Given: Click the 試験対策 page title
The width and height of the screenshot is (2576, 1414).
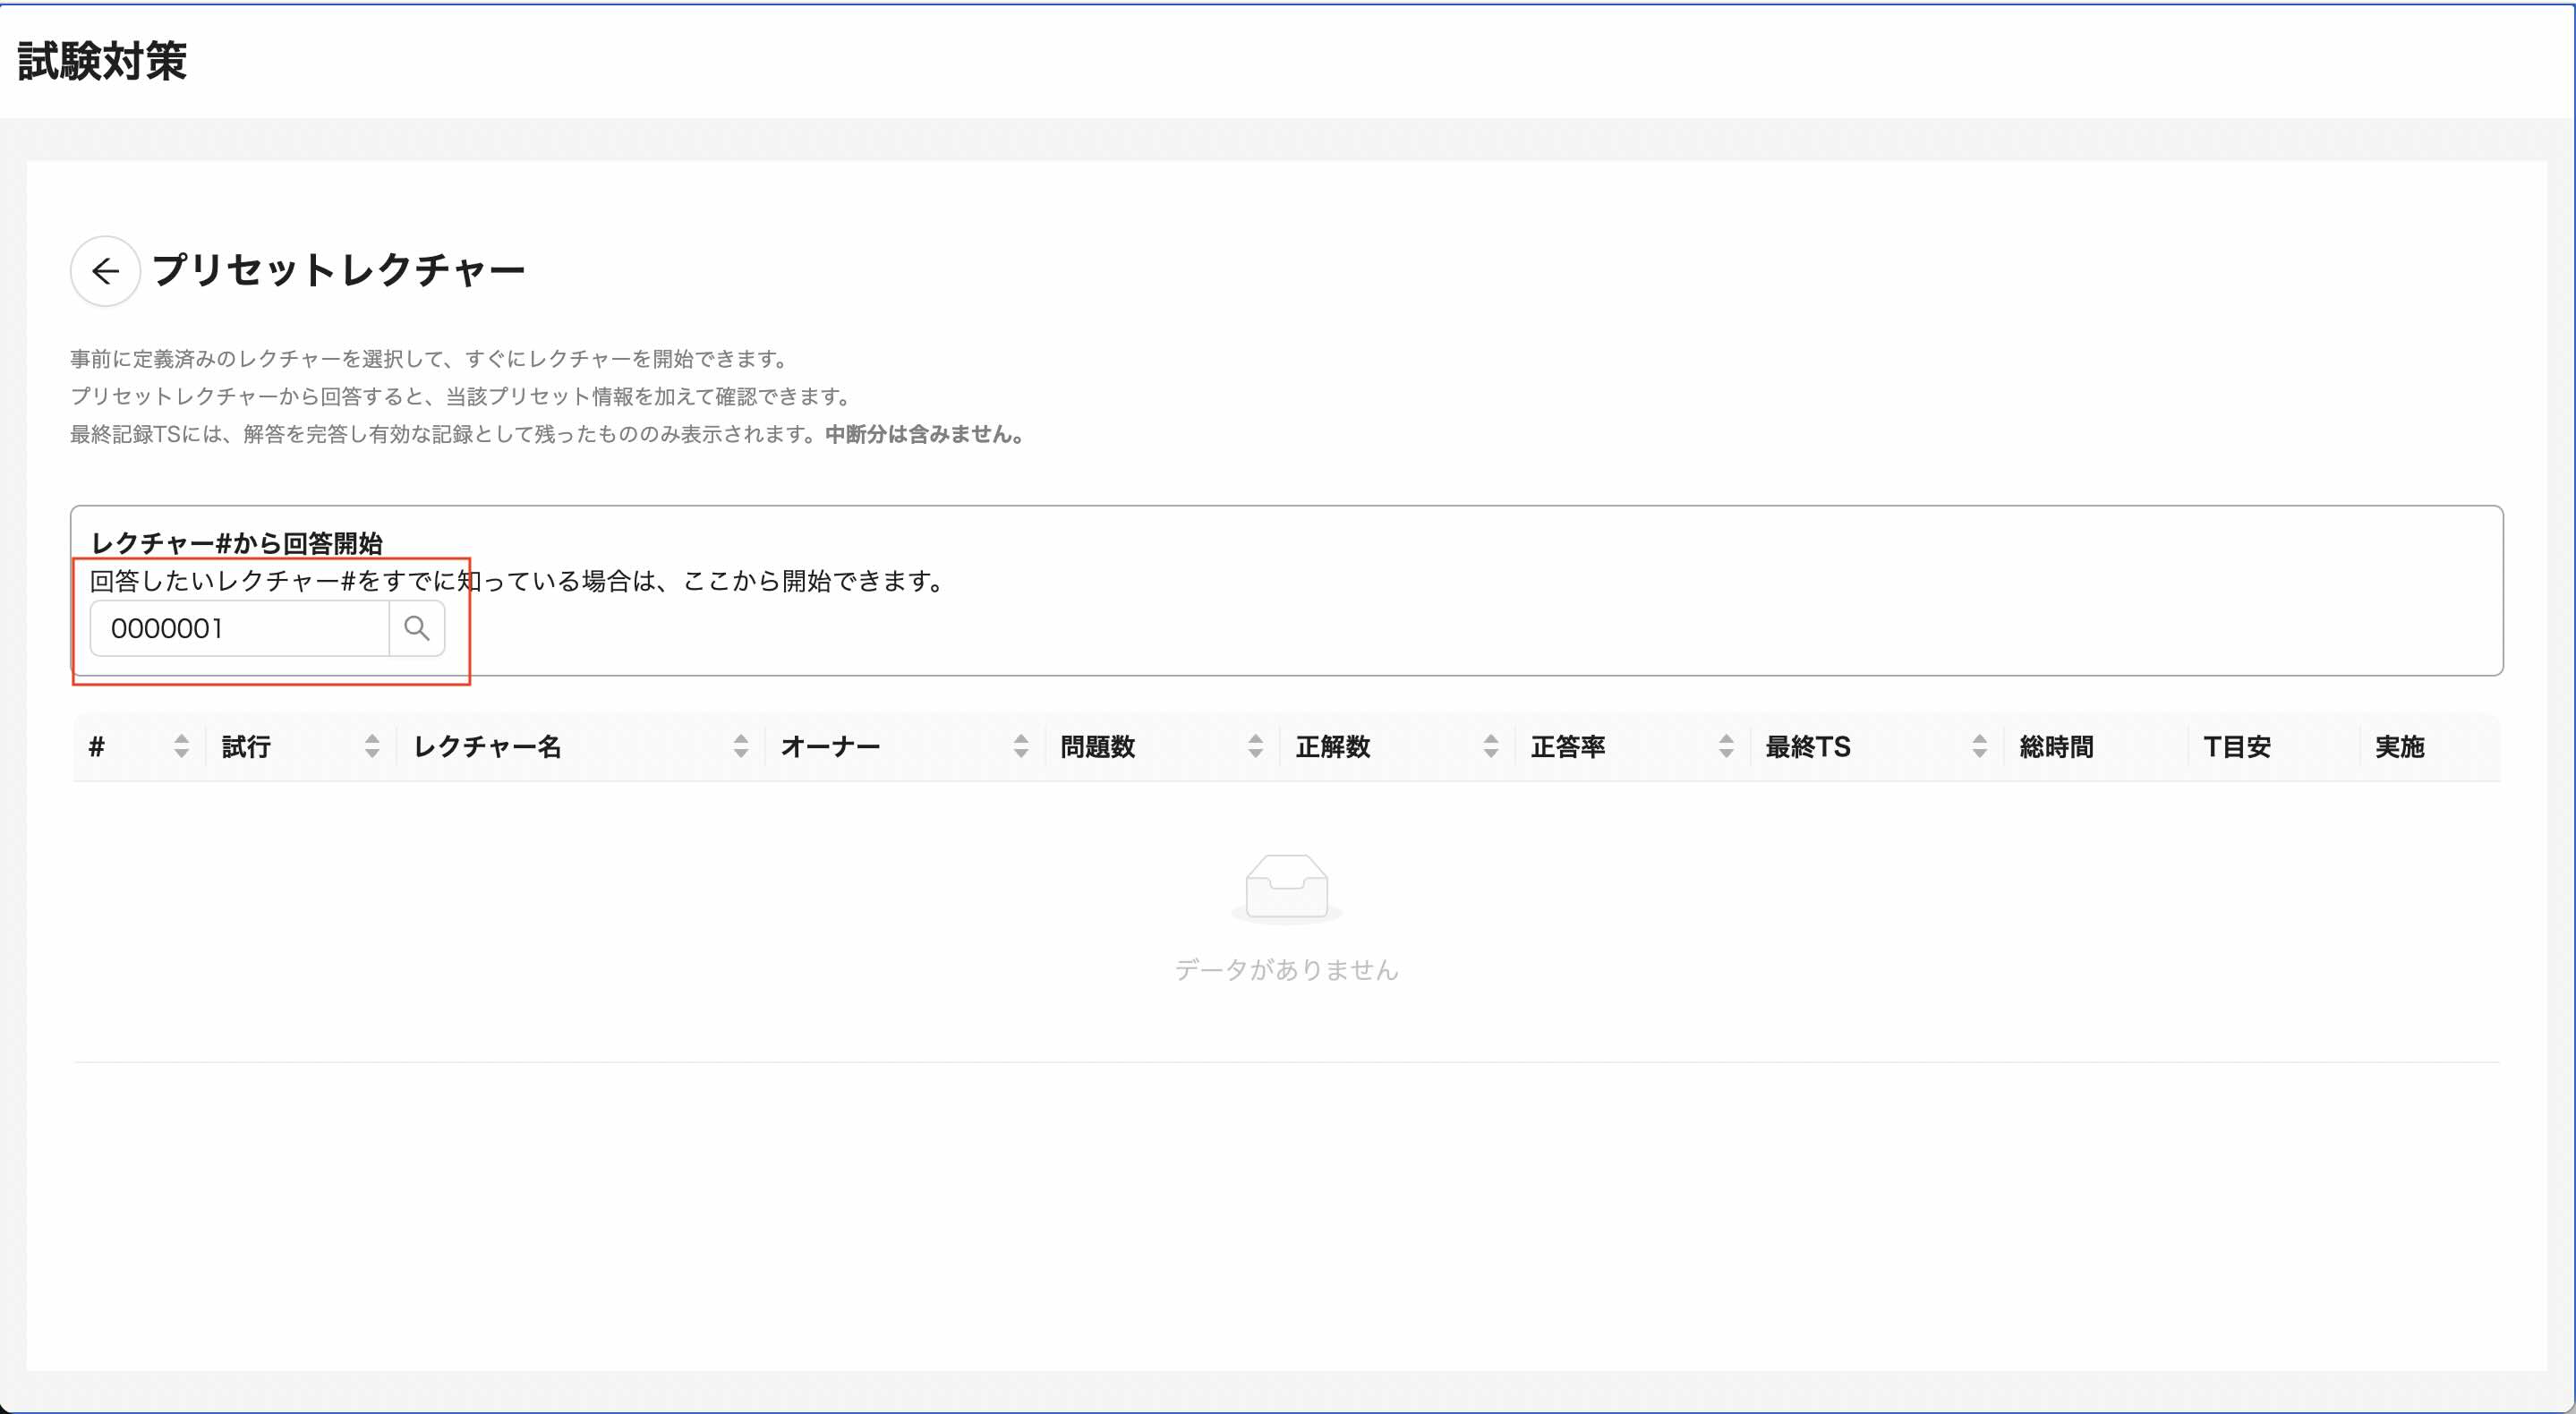Looking at the screenshot, I should tap(103, 60).
